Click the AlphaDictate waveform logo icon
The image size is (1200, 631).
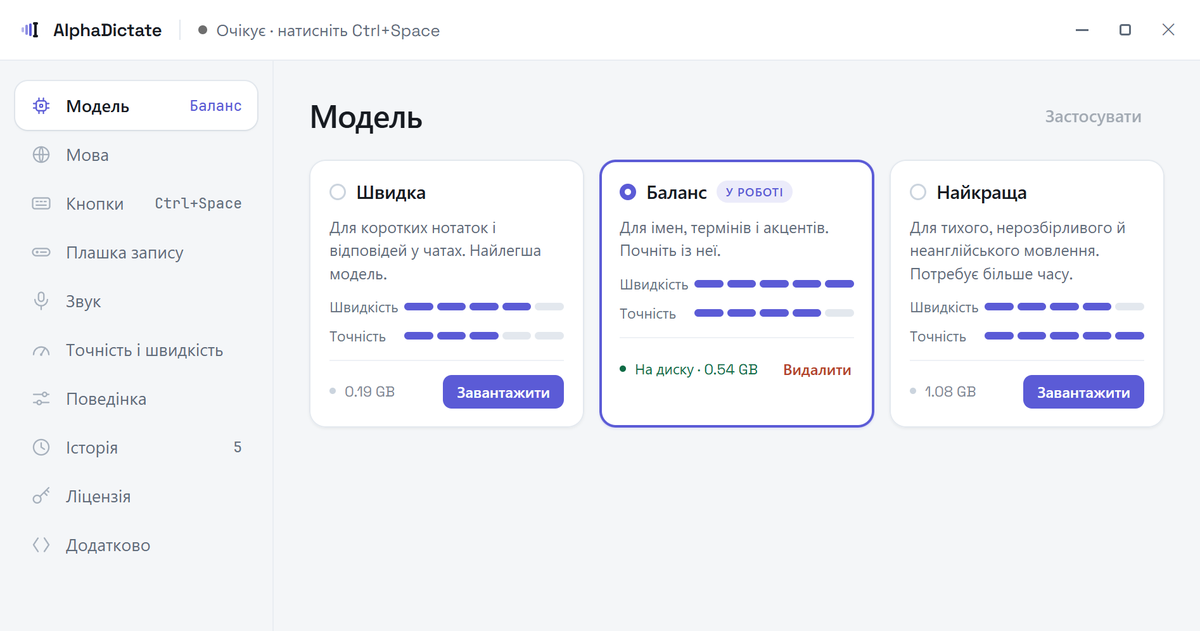tap(30, 30)
